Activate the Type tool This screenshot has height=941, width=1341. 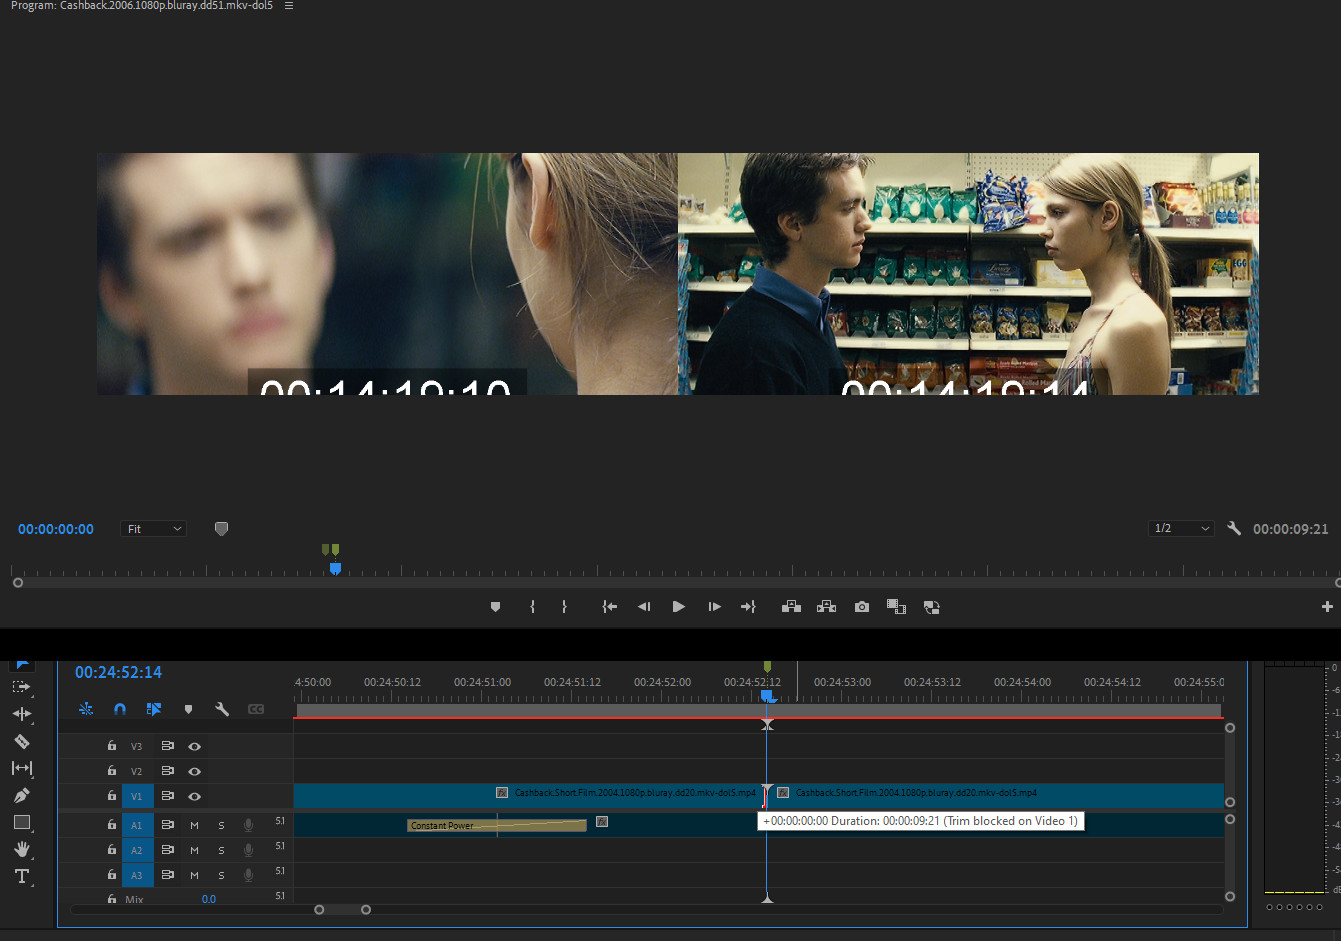pyautogui.click(x=21, y=876)
